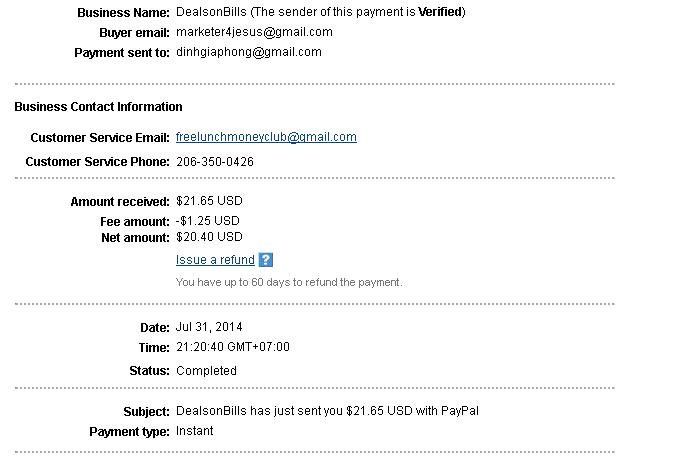Click the Instant payment type value
692x463 pixels.
pos(195,431)
